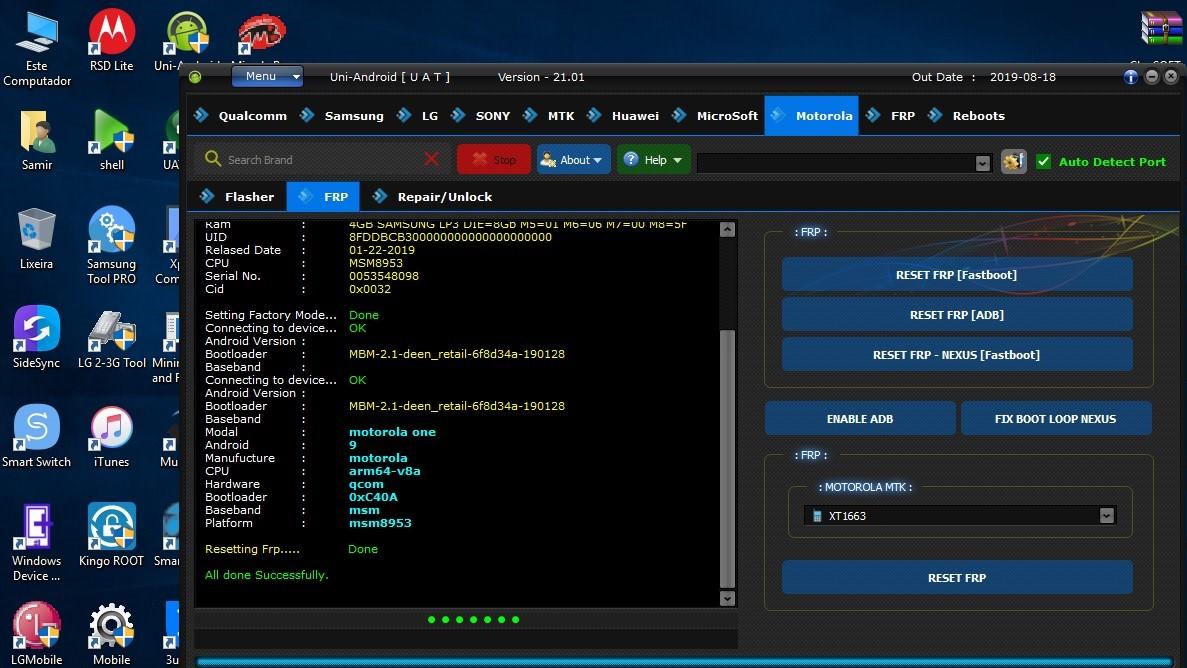The image size is (1187, 668).
Task: Open the Mobile gear desktop icon
Action: 111,635
